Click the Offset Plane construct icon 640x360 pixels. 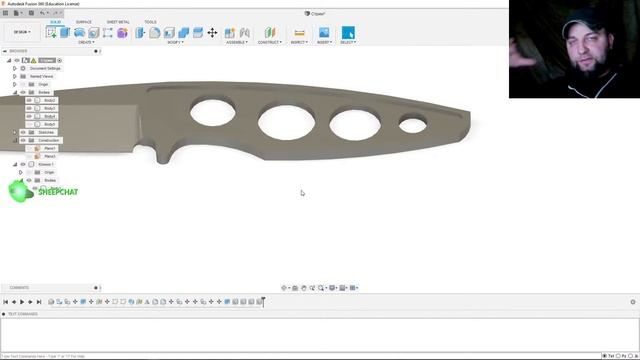click(x=270, y=33)
